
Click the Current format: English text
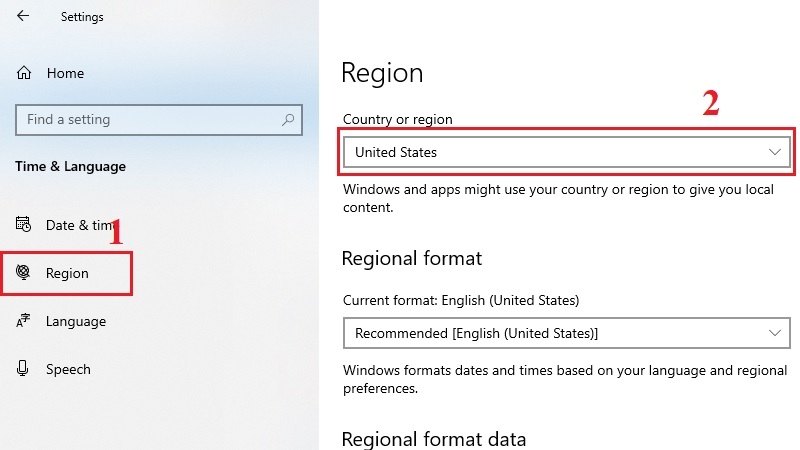[x=461, y=300]
